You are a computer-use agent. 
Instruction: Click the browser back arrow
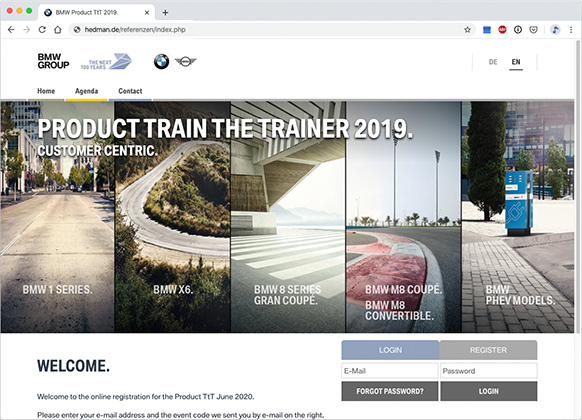(x=11, y=30)
